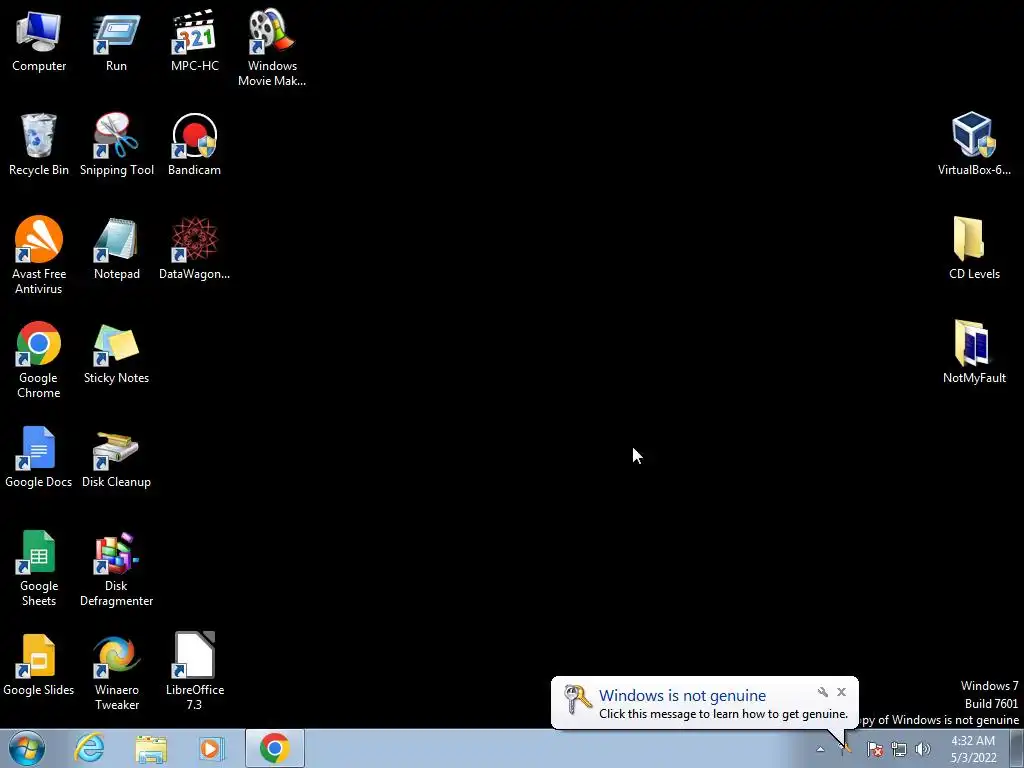Select the NotMyFault folder icon

[x=974, y=353]
